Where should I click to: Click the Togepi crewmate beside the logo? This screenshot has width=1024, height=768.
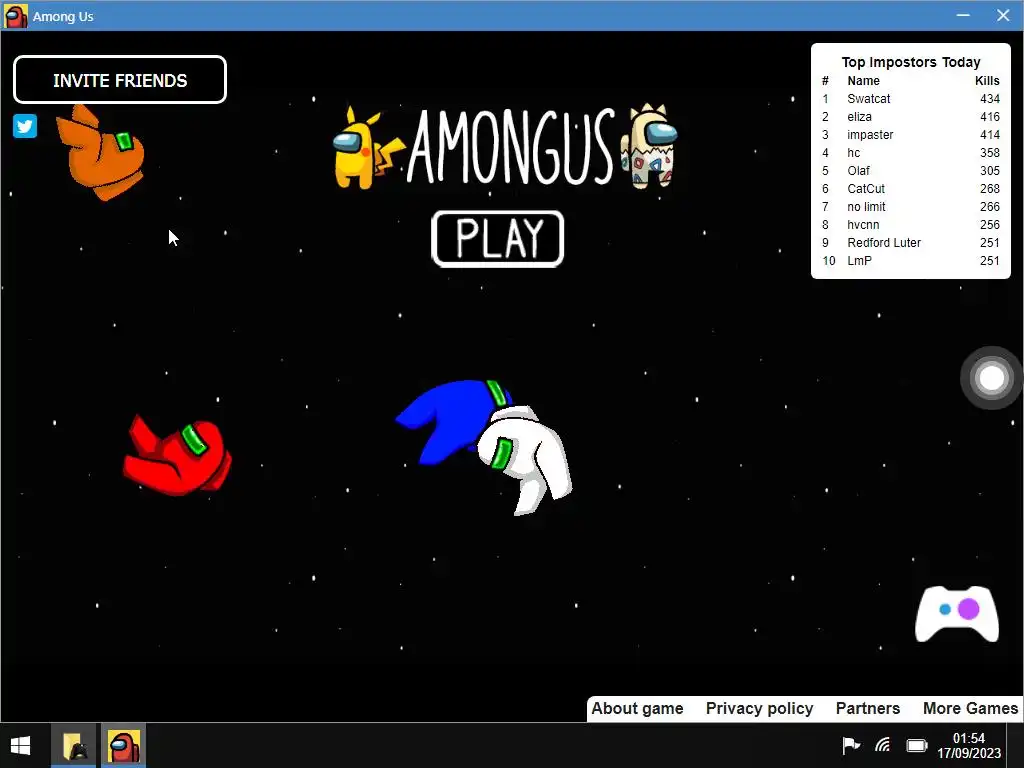[648, 146]
